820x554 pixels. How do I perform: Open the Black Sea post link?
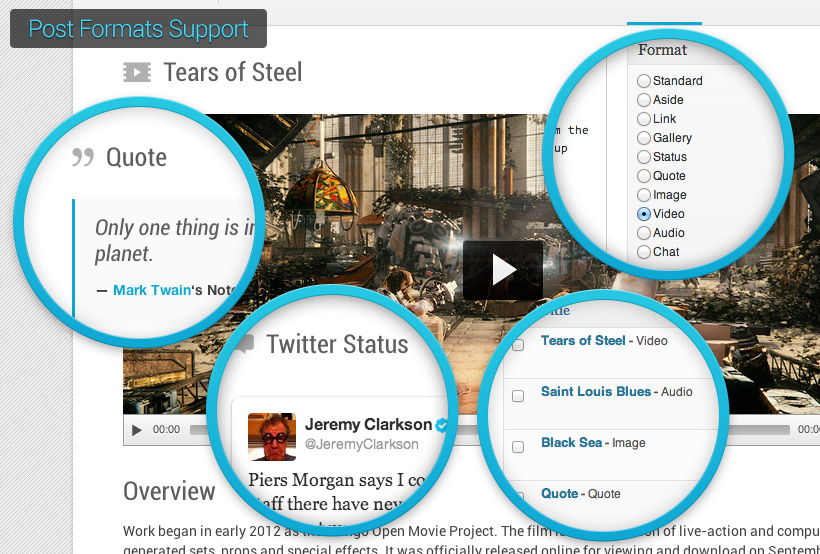(x=571, y=443)
